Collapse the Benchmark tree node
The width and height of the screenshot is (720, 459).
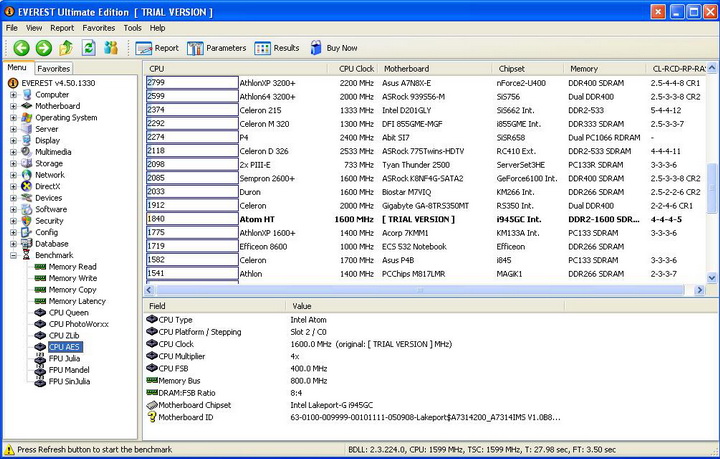(13, 255)
